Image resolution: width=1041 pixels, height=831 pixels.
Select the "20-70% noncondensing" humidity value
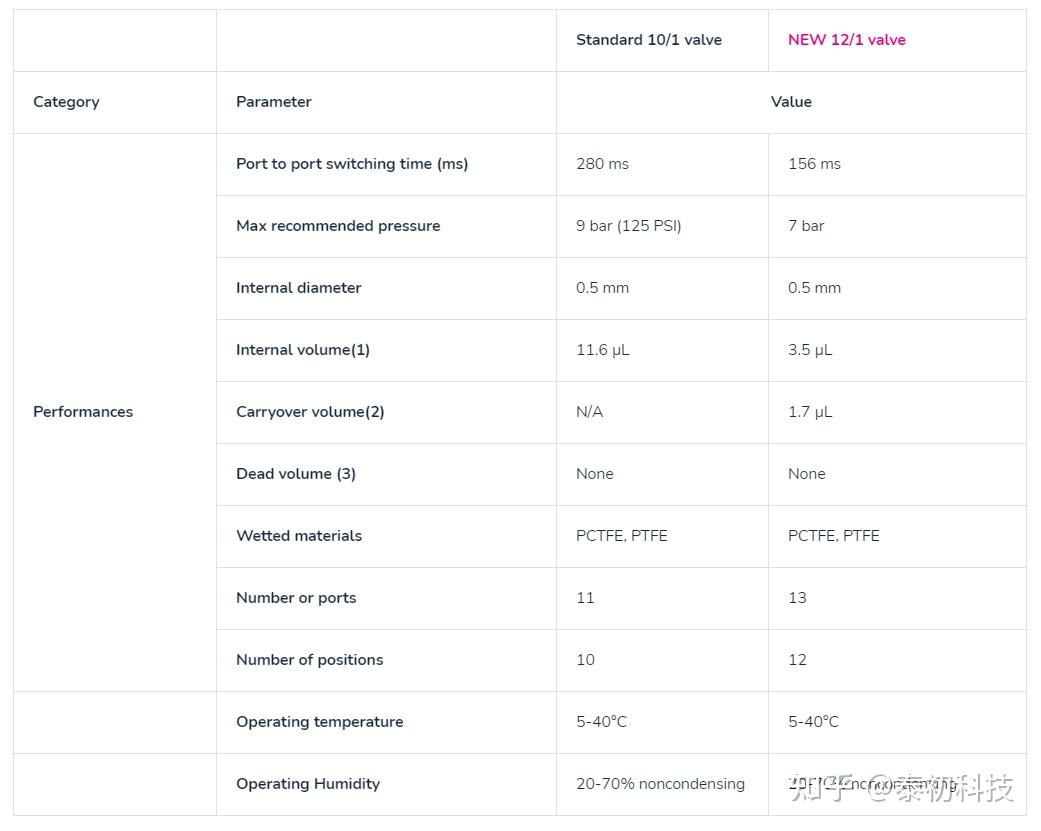click(x=660, y=784)
